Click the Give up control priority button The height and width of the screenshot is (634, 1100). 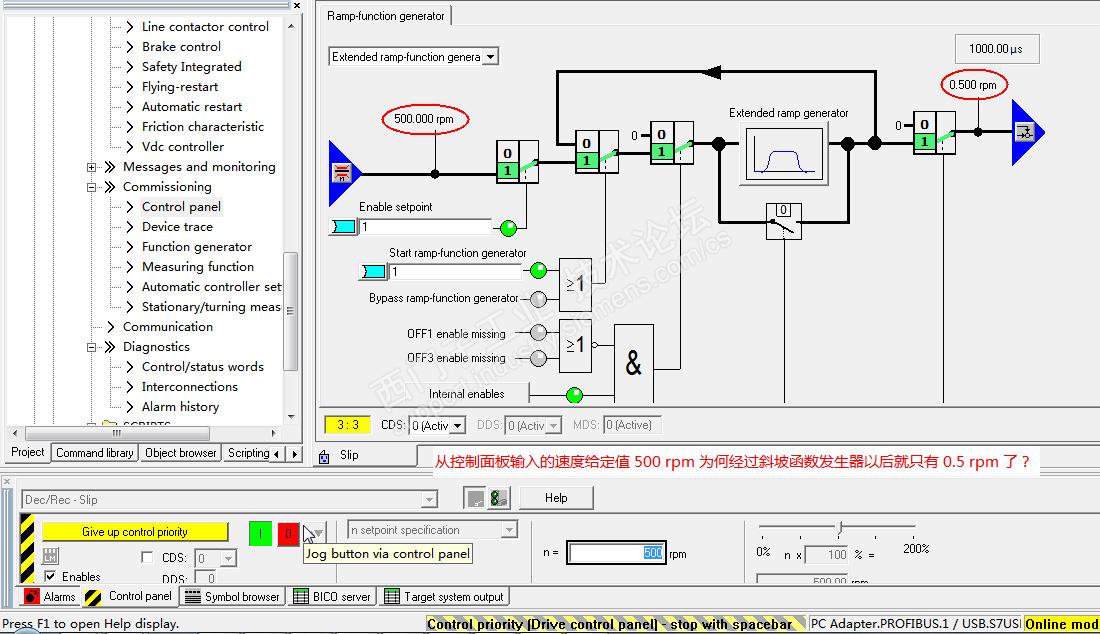[x=135, y=532]
